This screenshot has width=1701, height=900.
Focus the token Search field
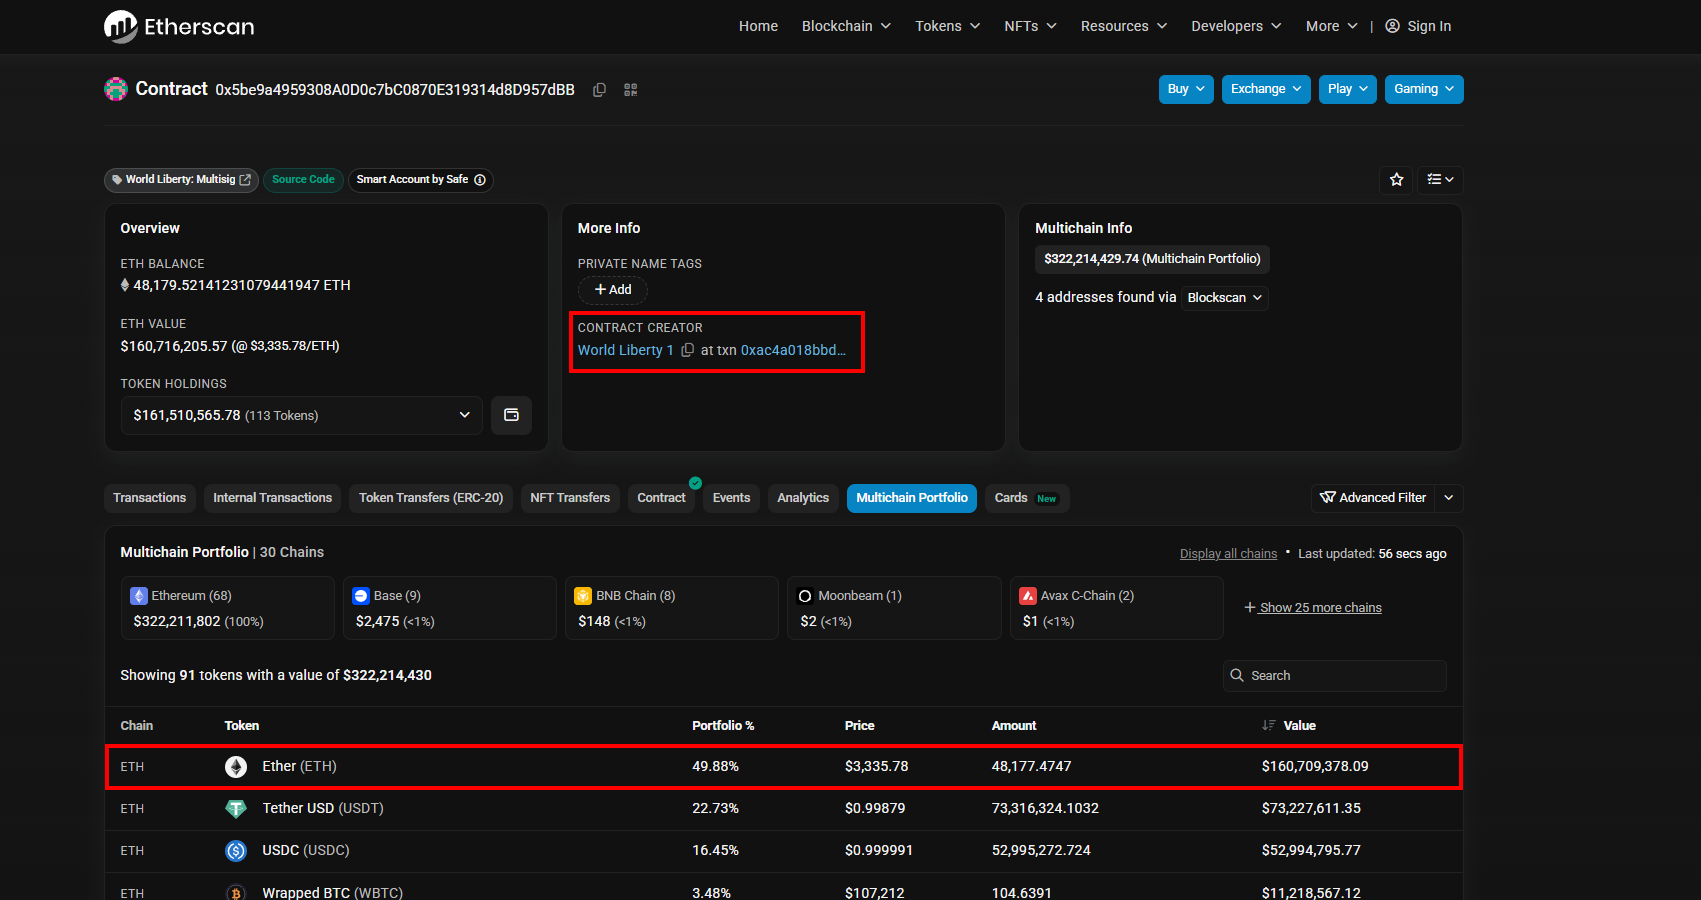coord(1335,676)
